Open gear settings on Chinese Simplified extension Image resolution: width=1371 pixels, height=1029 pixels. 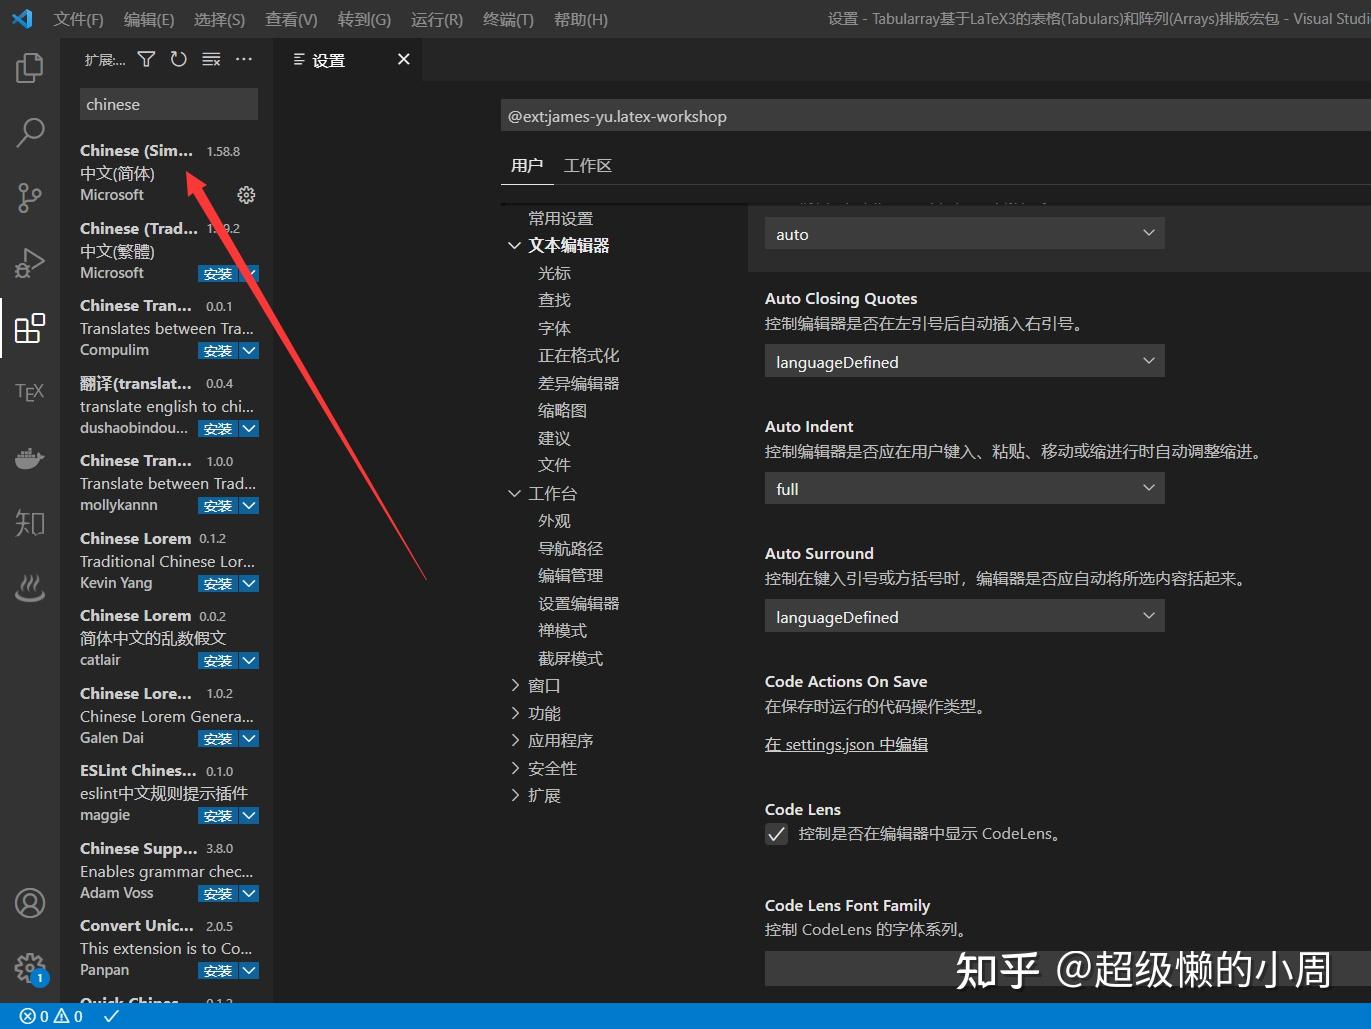pos(246,194)
